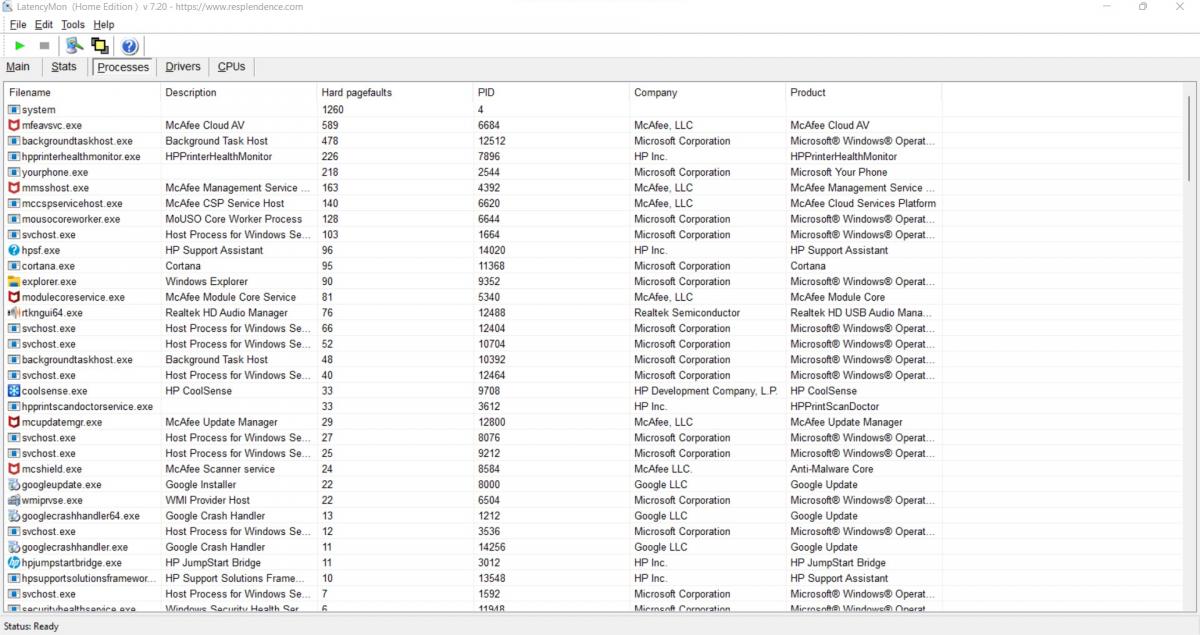
Task: Sort by the PID column header
Action: pyautogui.click(x=551, y=93)
